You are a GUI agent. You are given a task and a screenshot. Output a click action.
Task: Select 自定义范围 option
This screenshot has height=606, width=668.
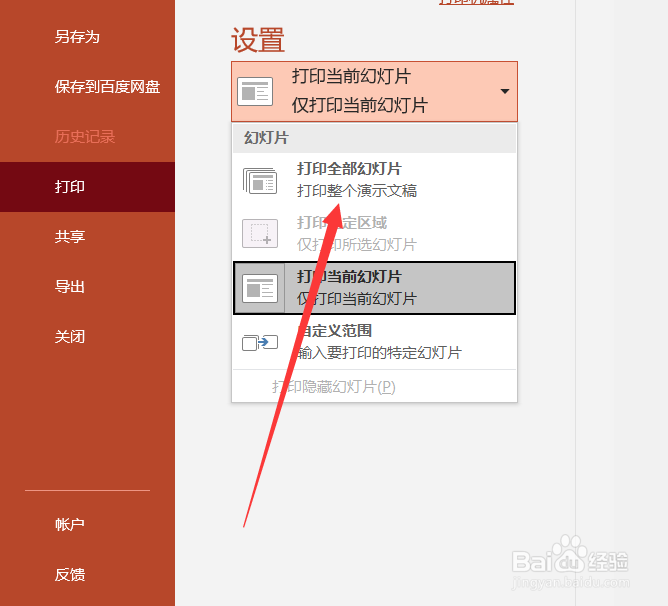click(375, 342)
